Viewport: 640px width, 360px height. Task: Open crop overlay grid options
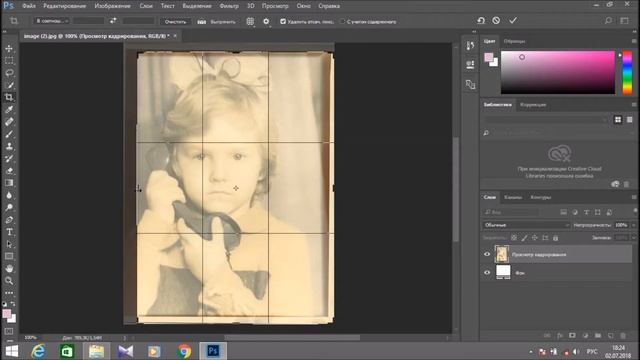250,21
